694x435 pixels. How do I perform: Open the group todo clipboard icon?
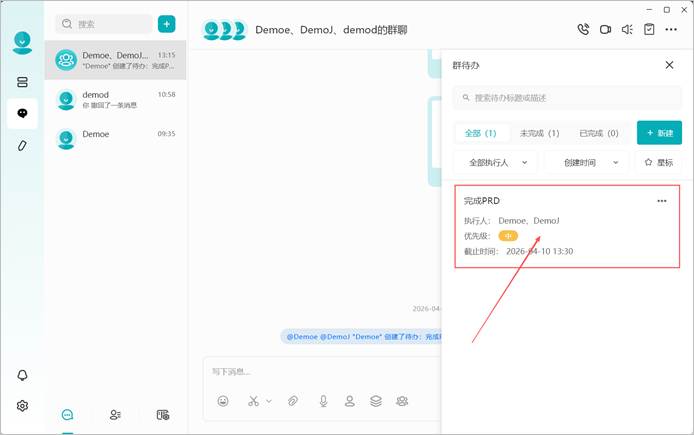click(x=649, y=30)
